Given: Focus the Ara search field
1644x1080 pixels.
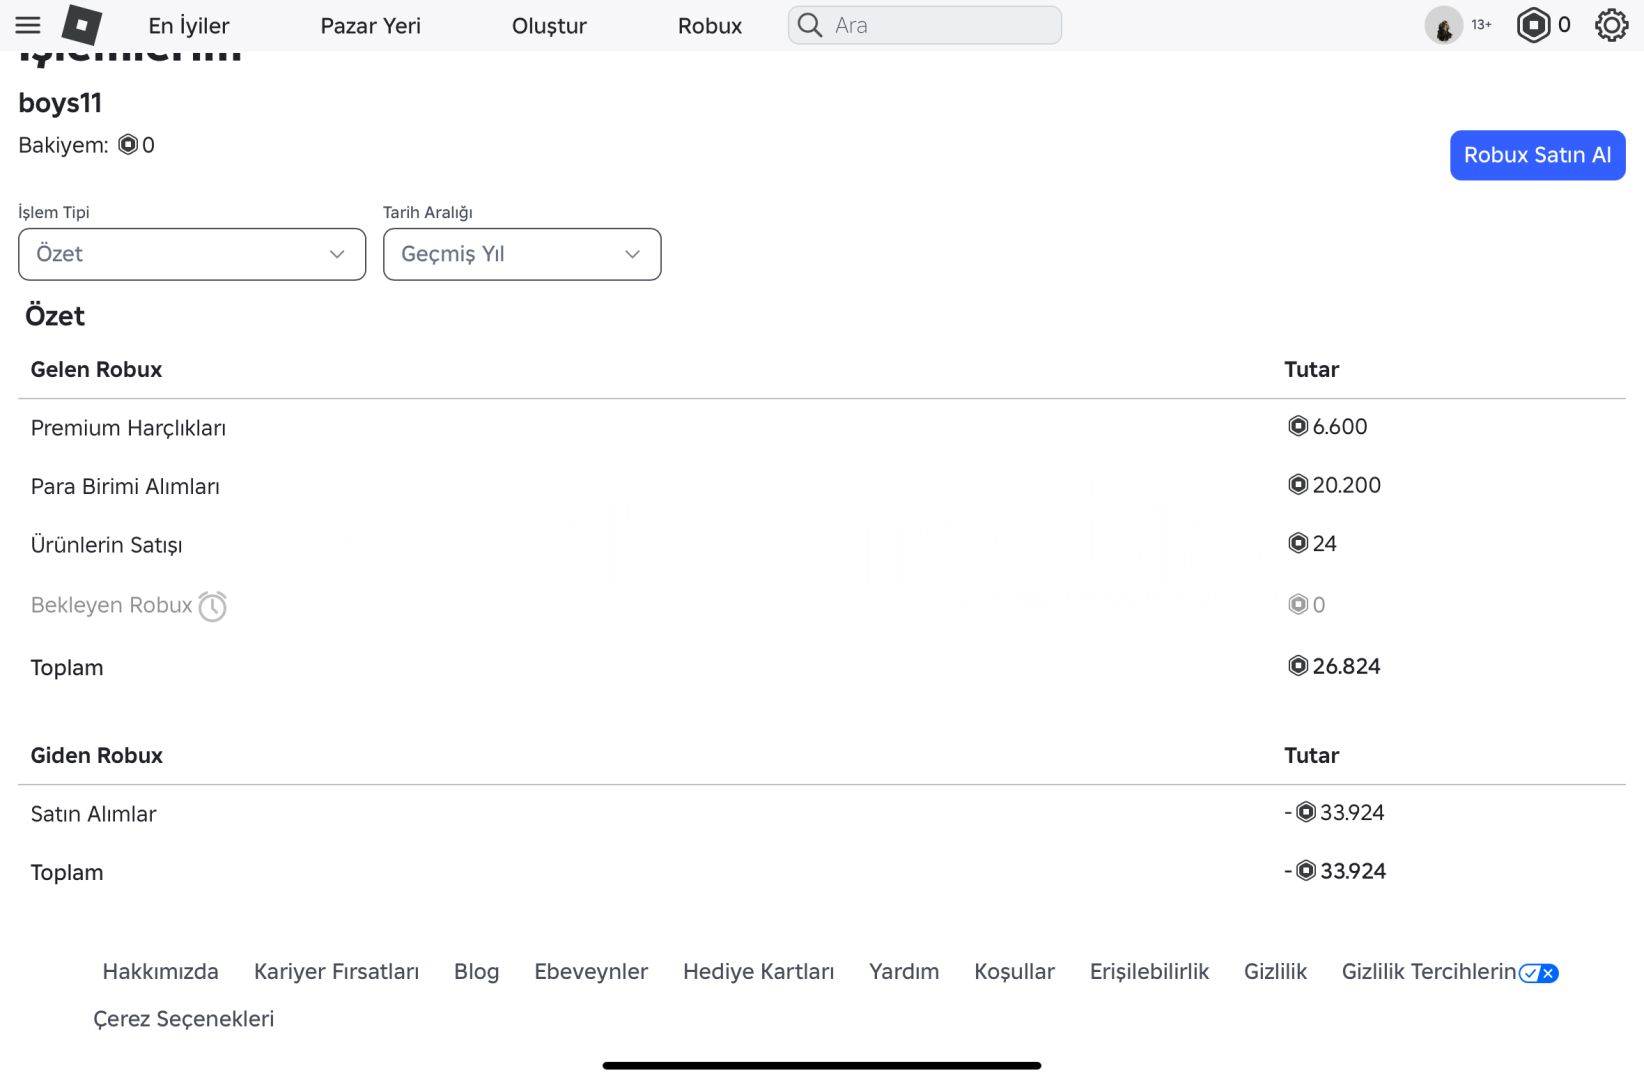Looking at the screenshot, I should point(925,25).
